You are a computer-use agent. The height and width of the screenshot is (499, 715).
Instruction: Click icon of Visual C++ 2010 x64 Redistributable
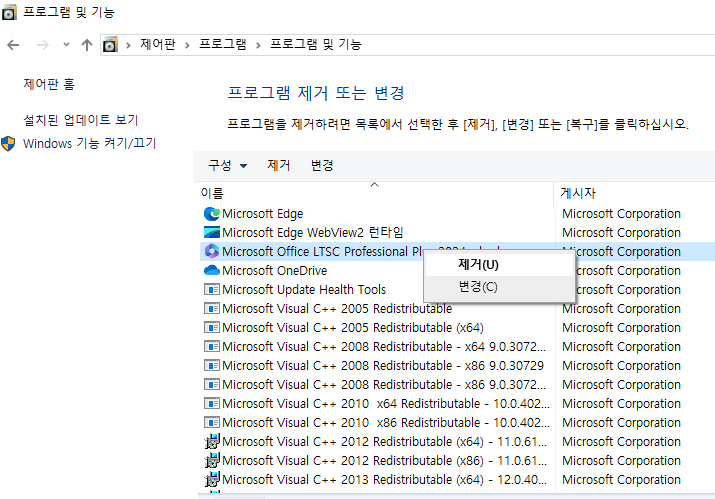212,404
